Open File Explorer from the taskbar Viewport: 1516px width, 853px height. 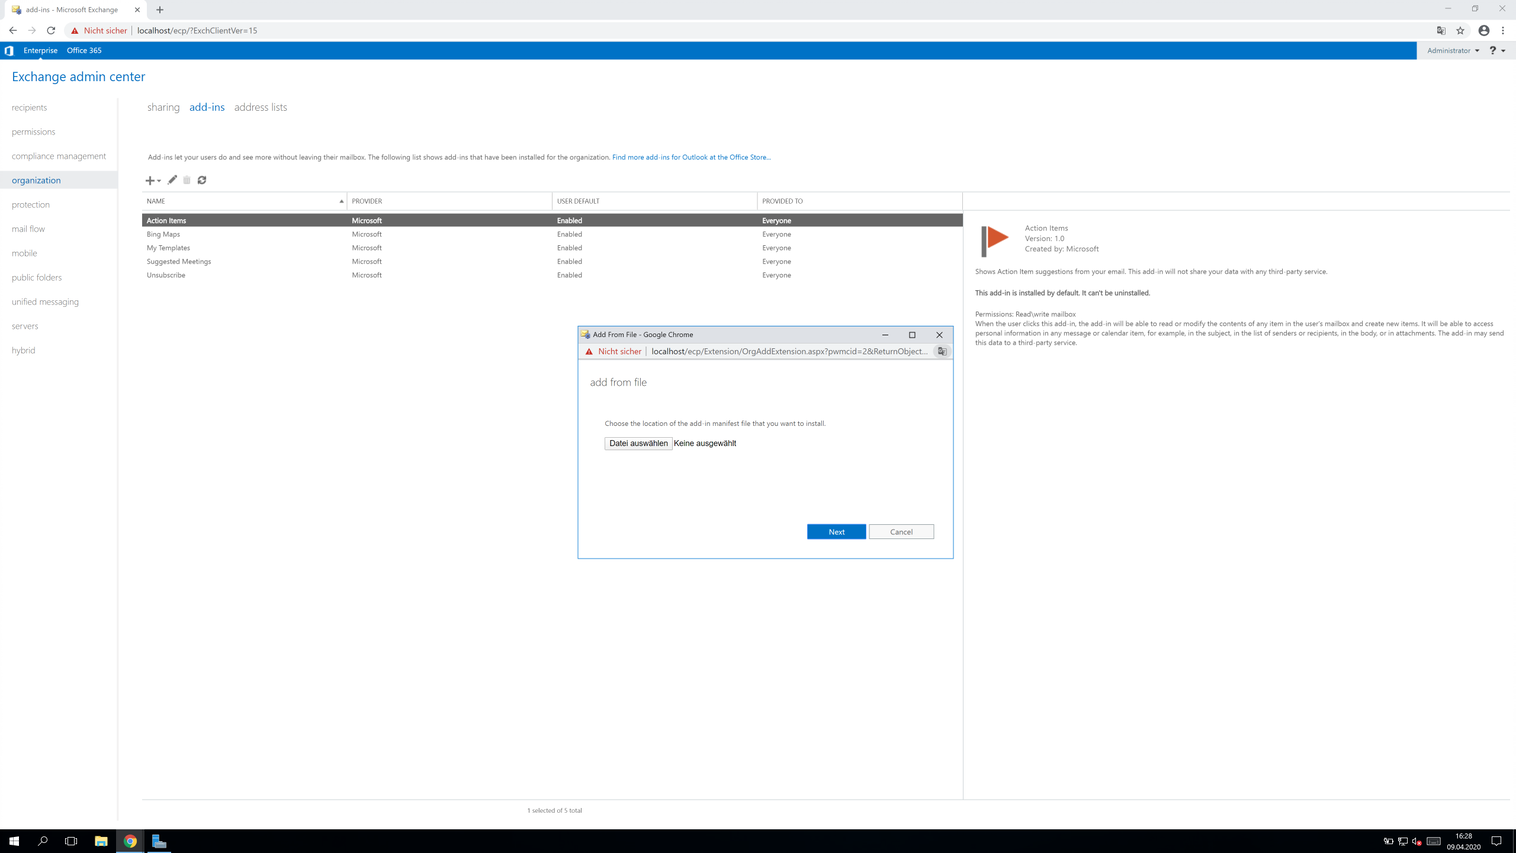tap(101, 841)
